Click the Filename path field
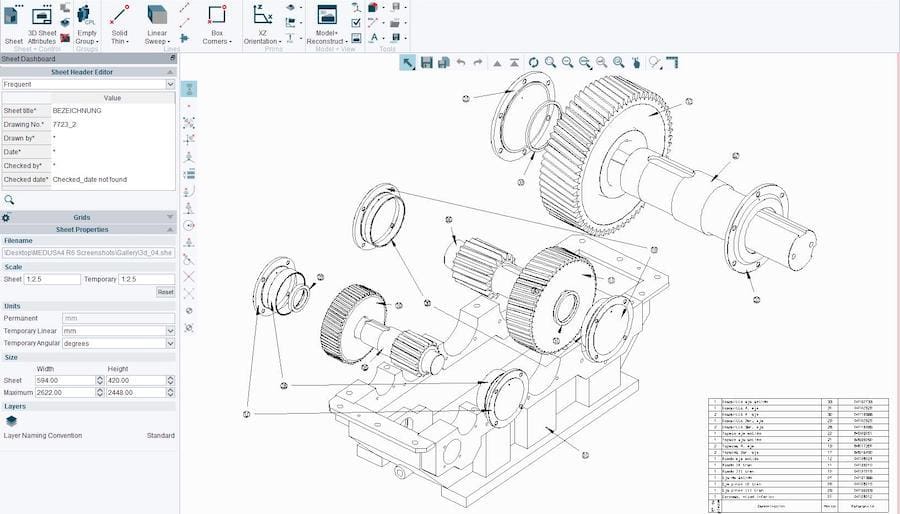This screenshot has height=514, width=900. pyautogui.click(x=88, y=253)
